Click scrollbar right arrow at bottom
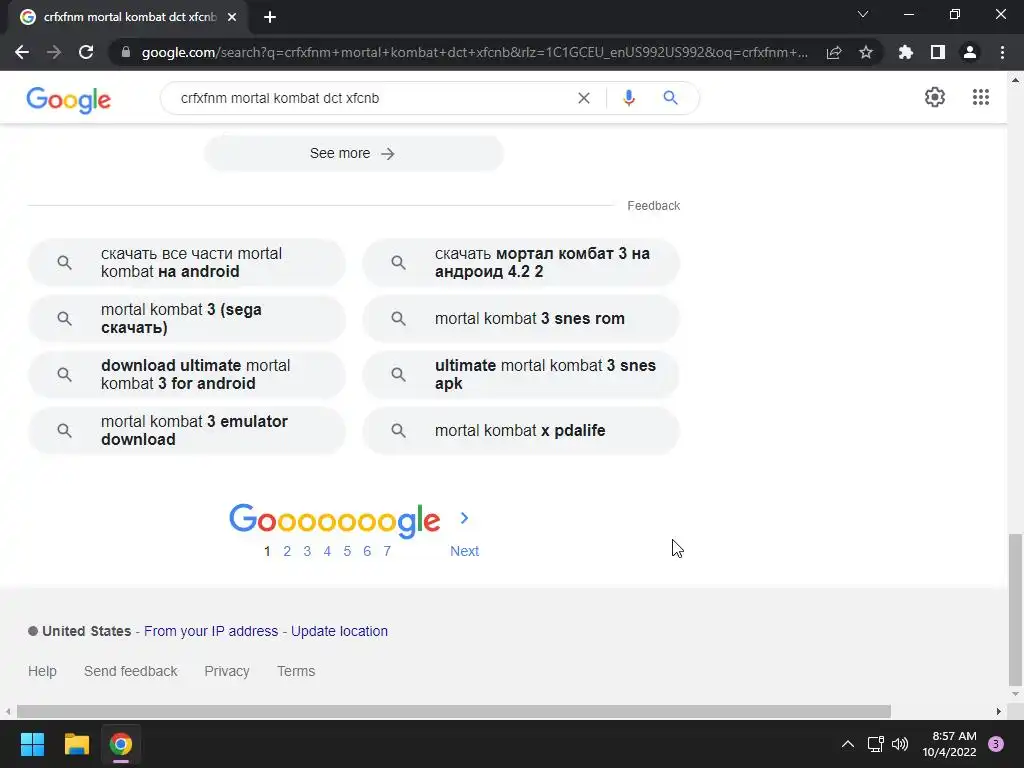Viewport: 1024px width, 768px height. coord(999,711)
